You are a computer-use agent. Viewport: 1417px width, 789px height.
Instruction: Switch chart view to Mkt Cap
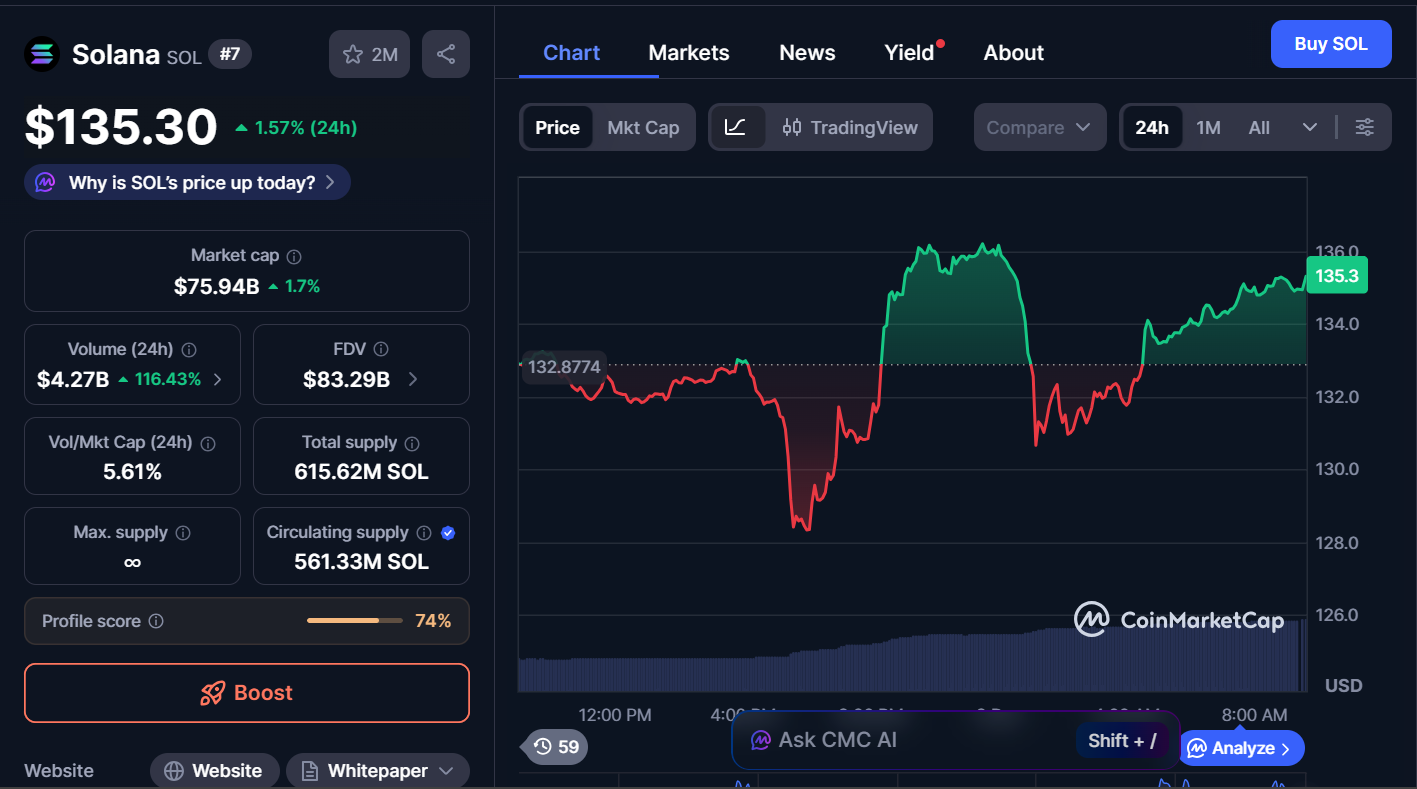coord(643,127)
